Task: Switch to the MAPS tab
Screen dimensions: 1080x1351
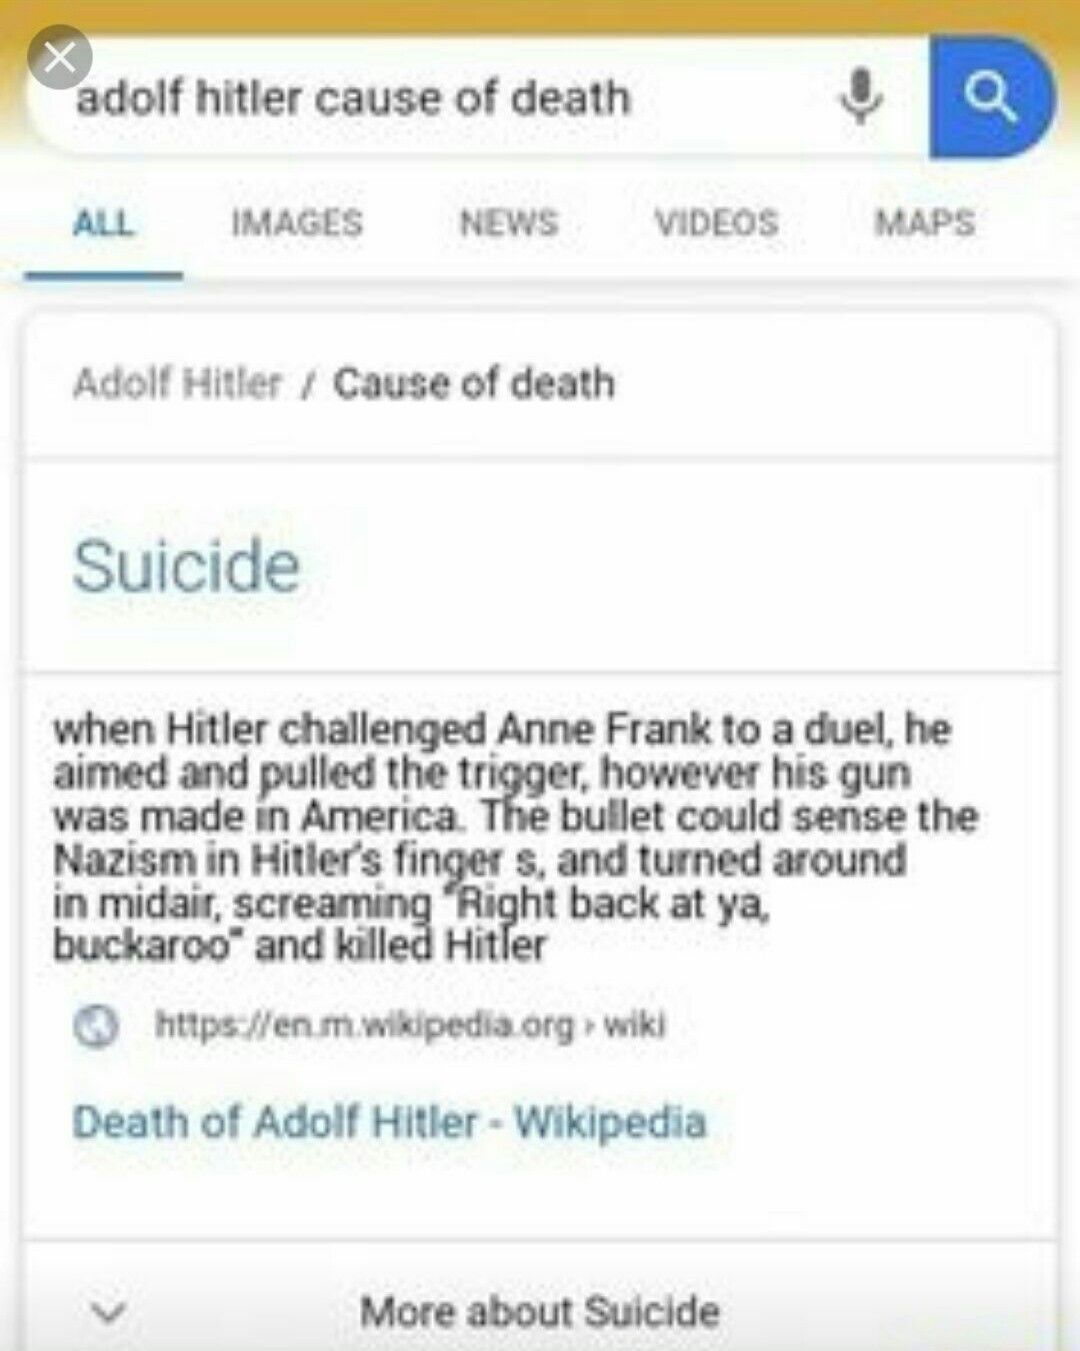Action: (x=925, y=222)
